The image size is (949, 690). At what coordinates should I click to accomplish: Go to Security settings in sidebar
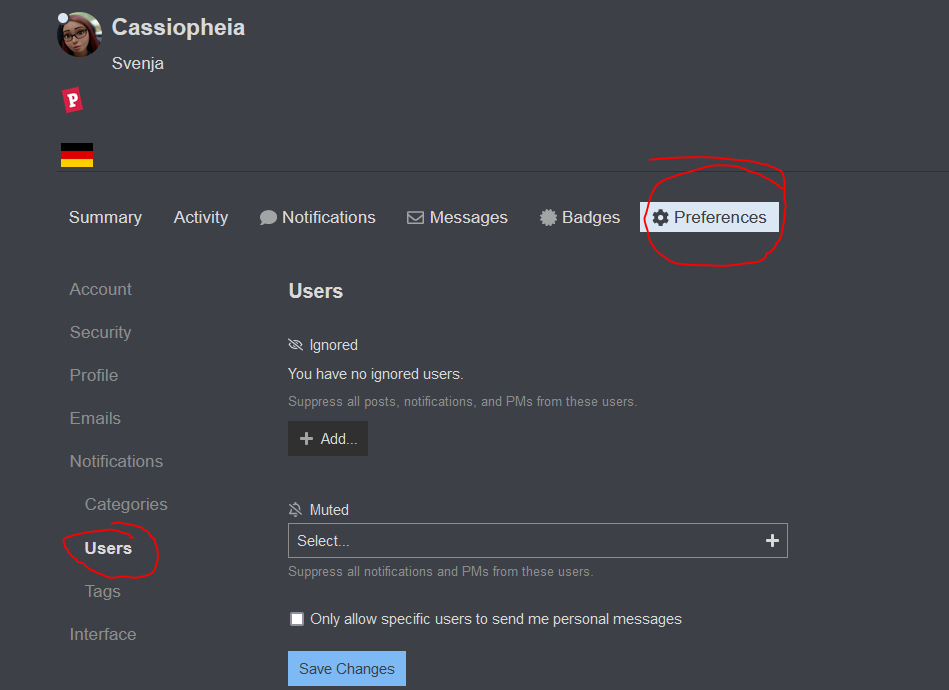[x=100, y=332]
